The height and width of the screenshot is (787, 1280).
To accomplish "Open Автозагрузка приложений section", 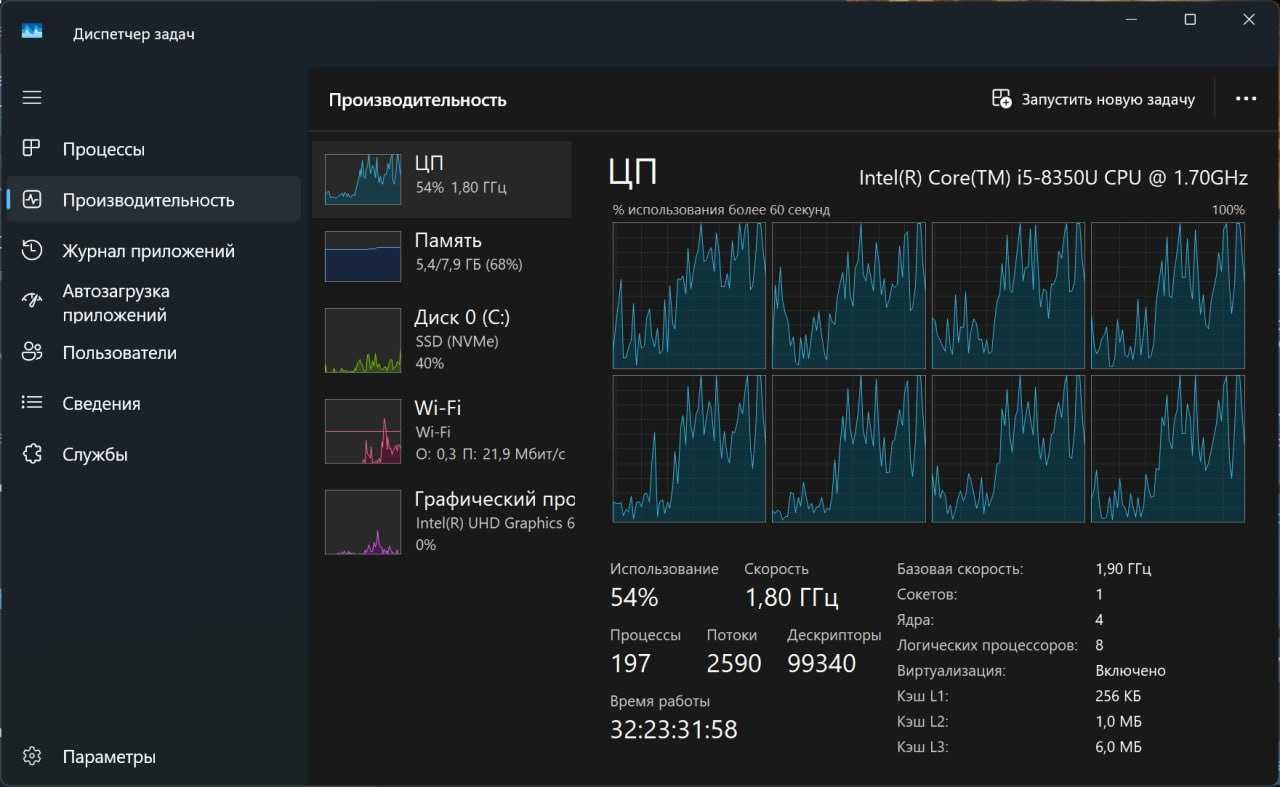I will [153, 302].
